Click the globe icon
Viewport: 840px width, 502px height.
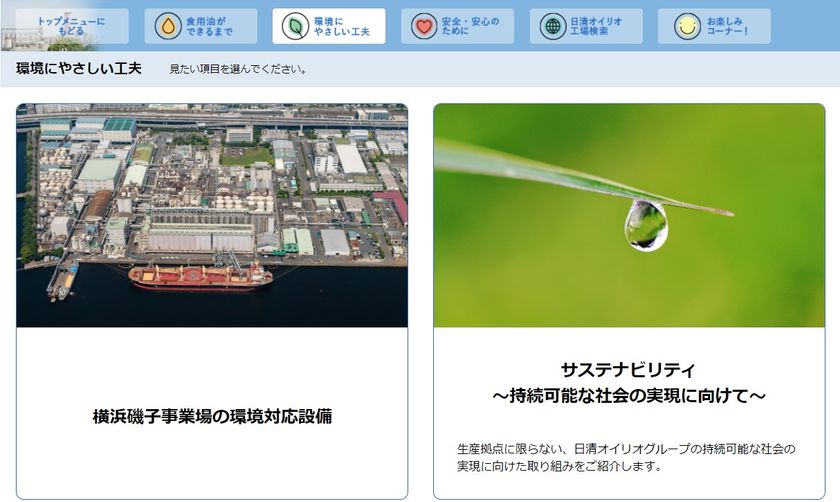click(x=552, y=26)
